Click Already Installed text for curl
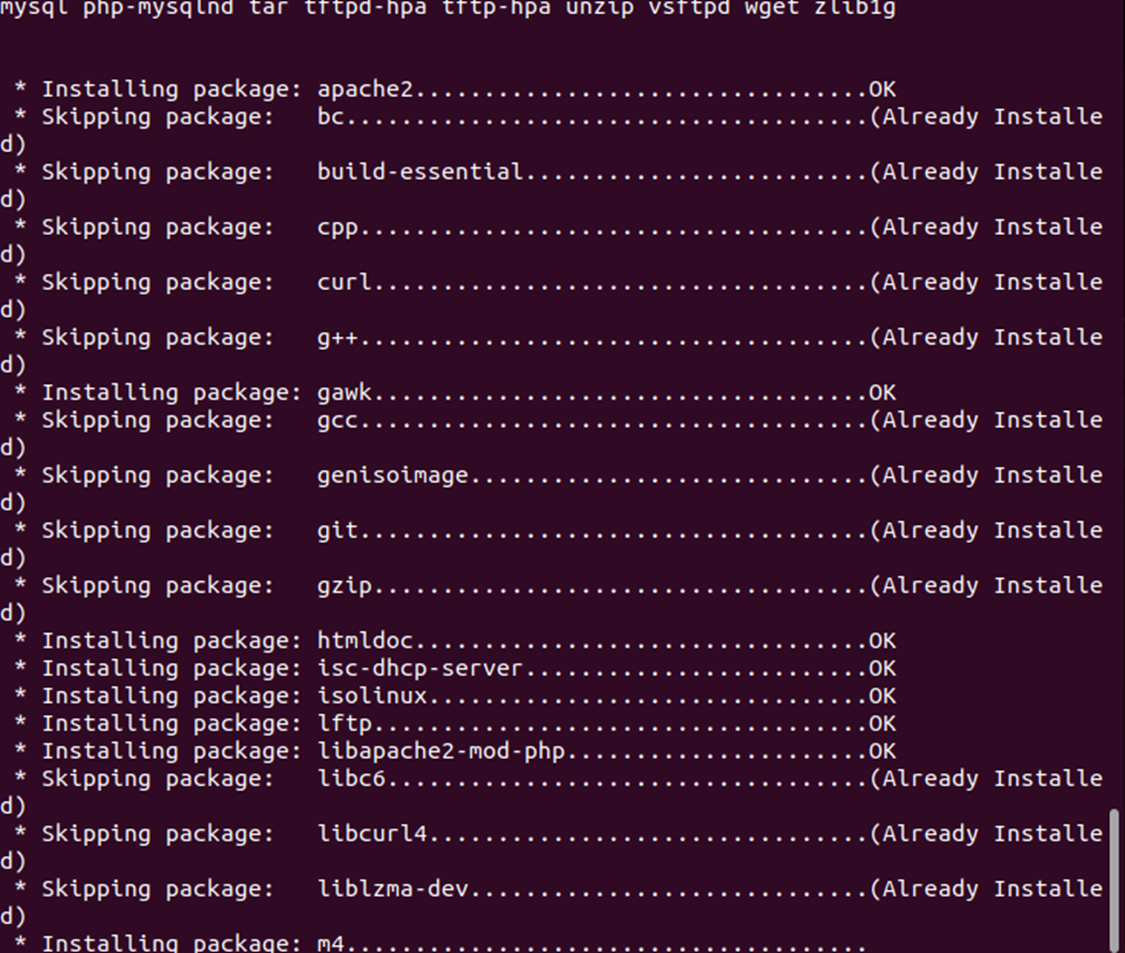 click(x=986, y=283)
